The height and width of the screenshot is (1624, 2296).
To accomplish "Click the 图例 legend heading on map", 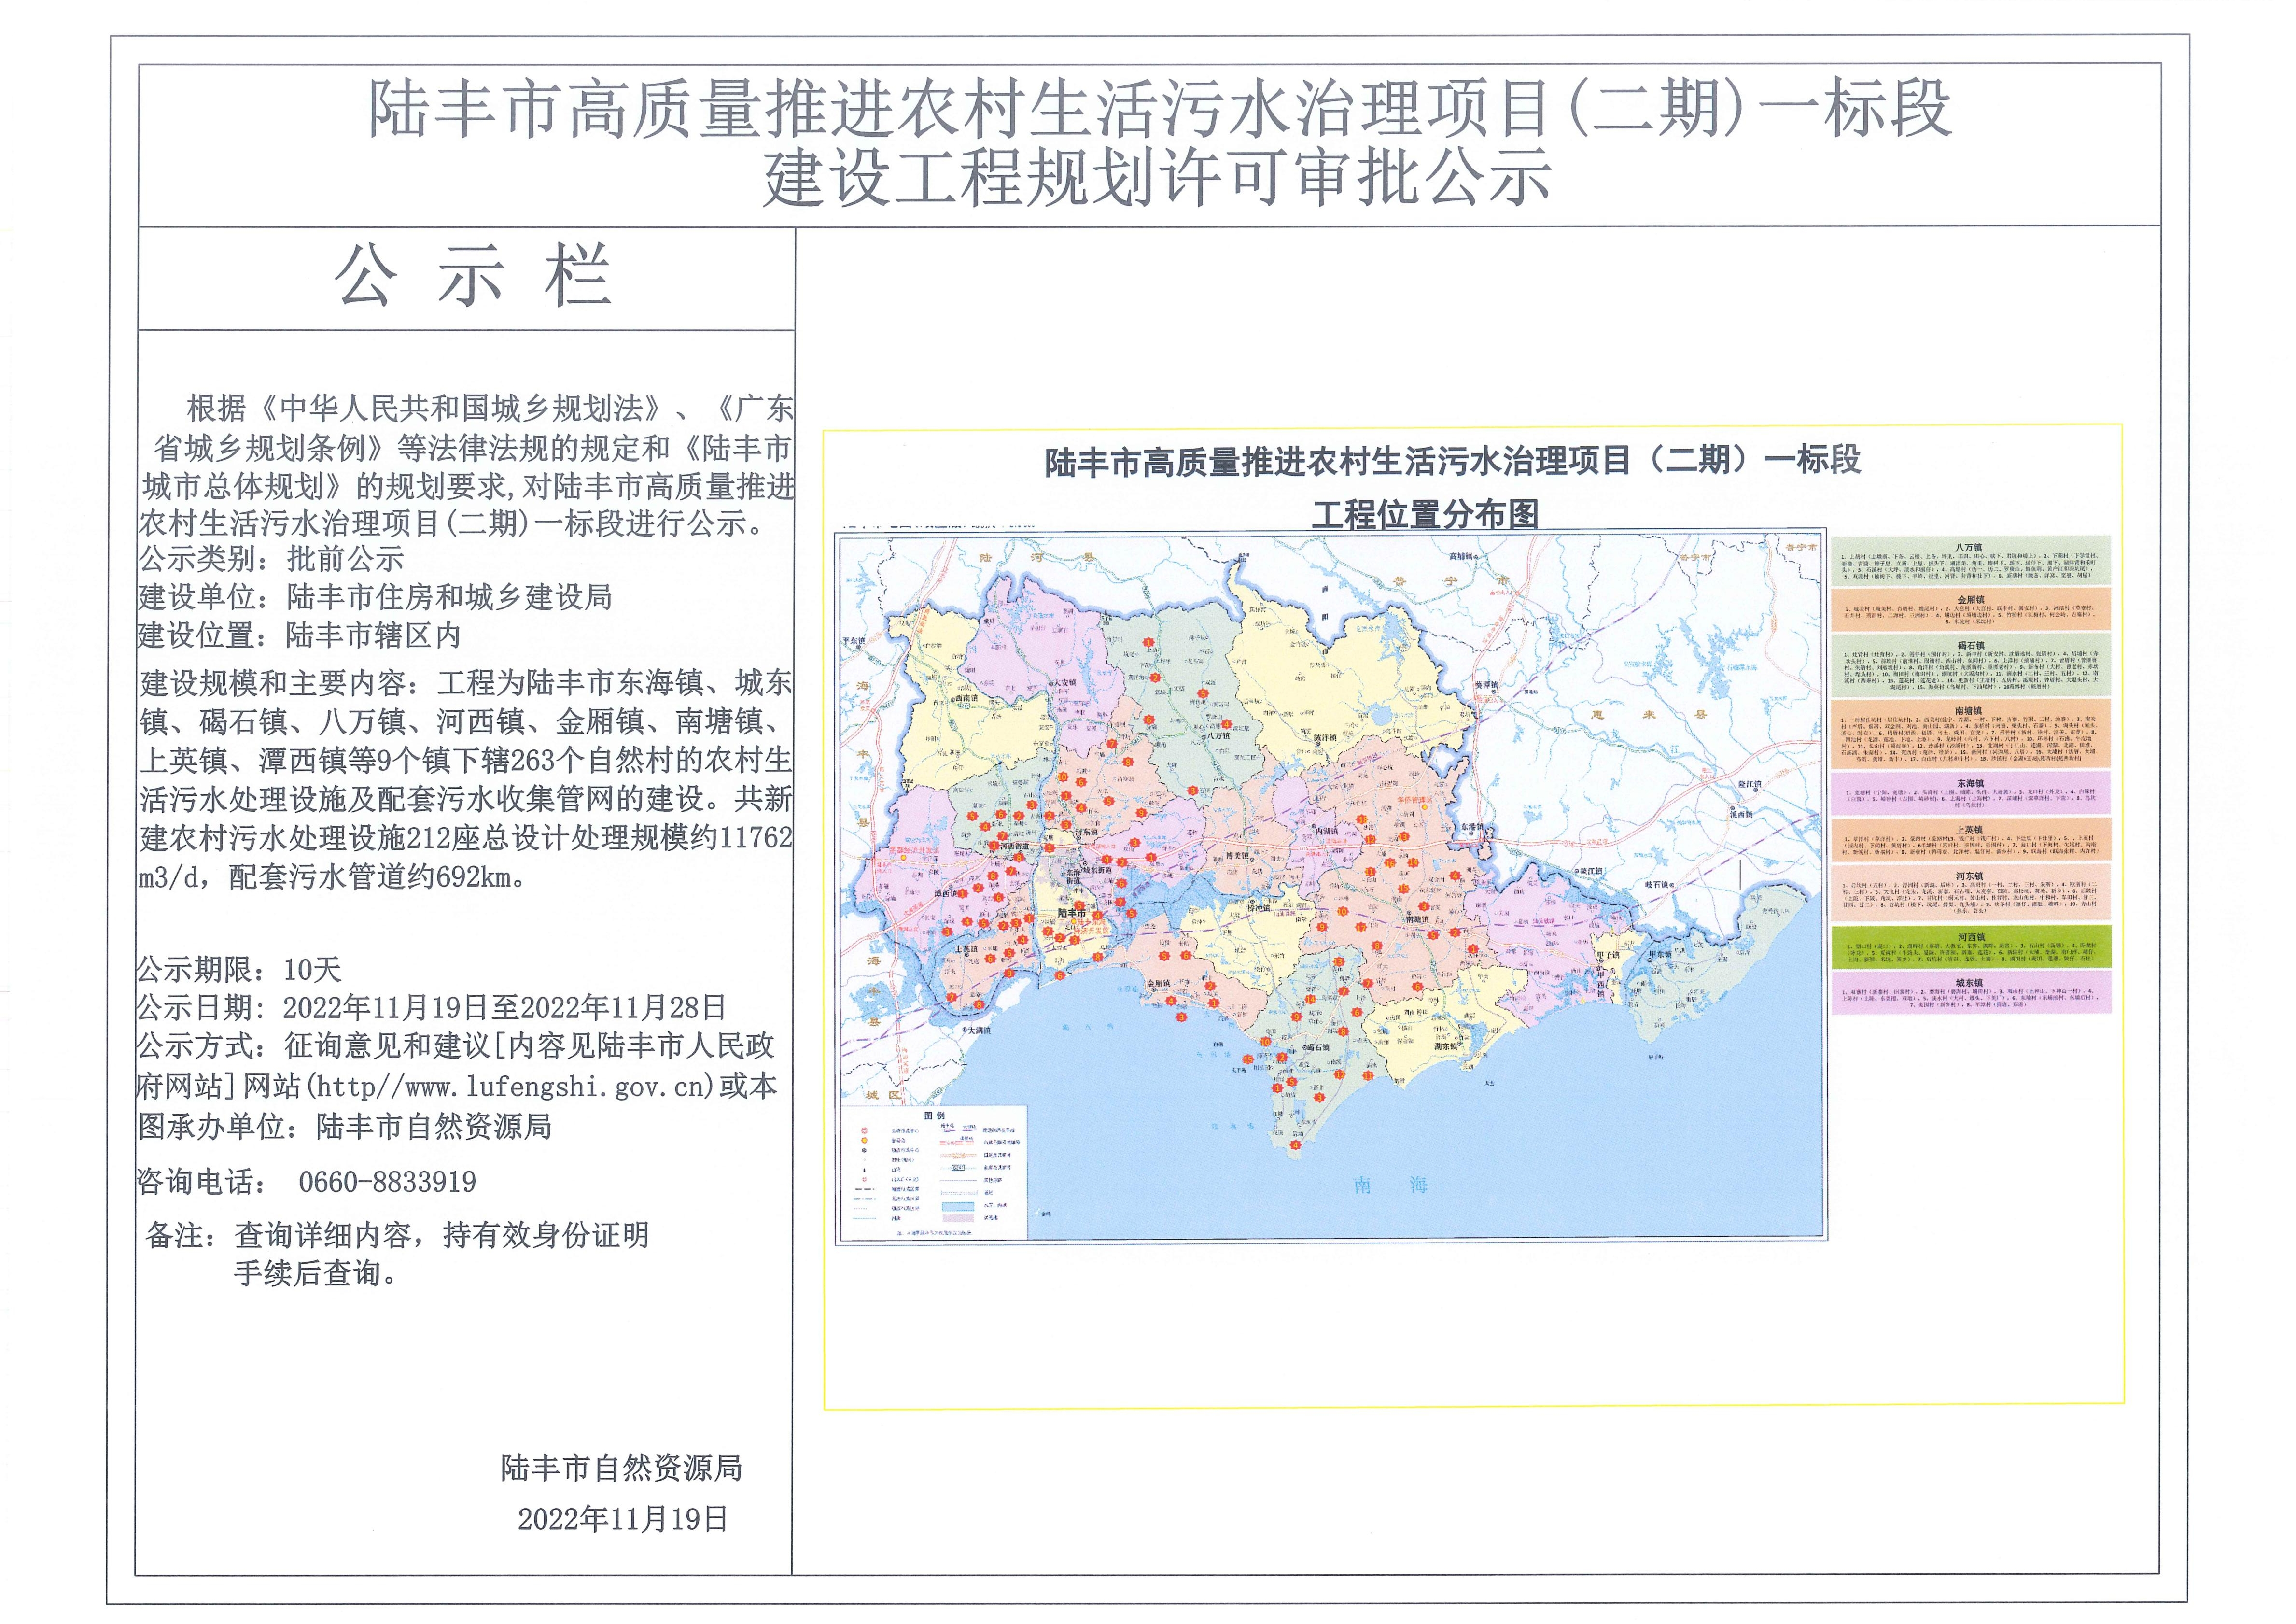I will pos(934,1115).
